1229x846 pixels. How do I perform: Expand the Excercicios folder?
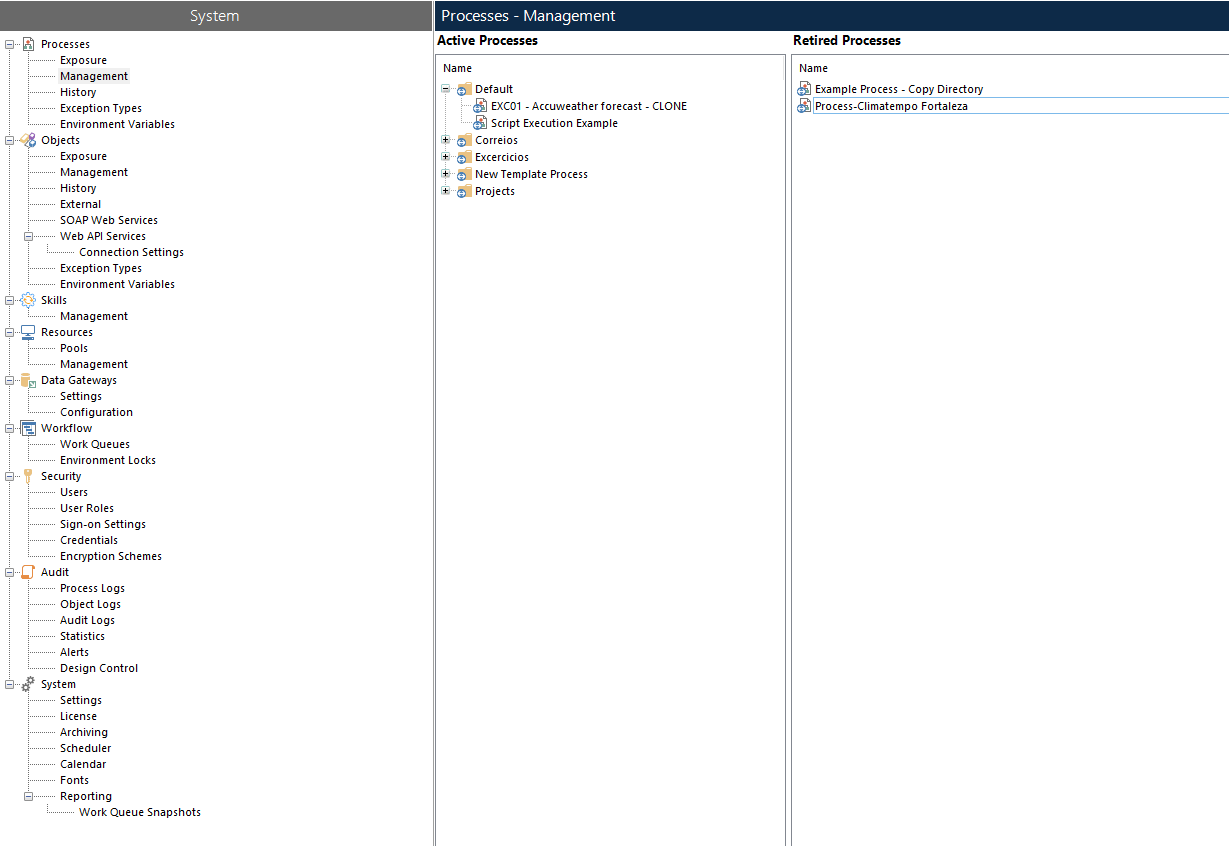(x=446, y=156)
